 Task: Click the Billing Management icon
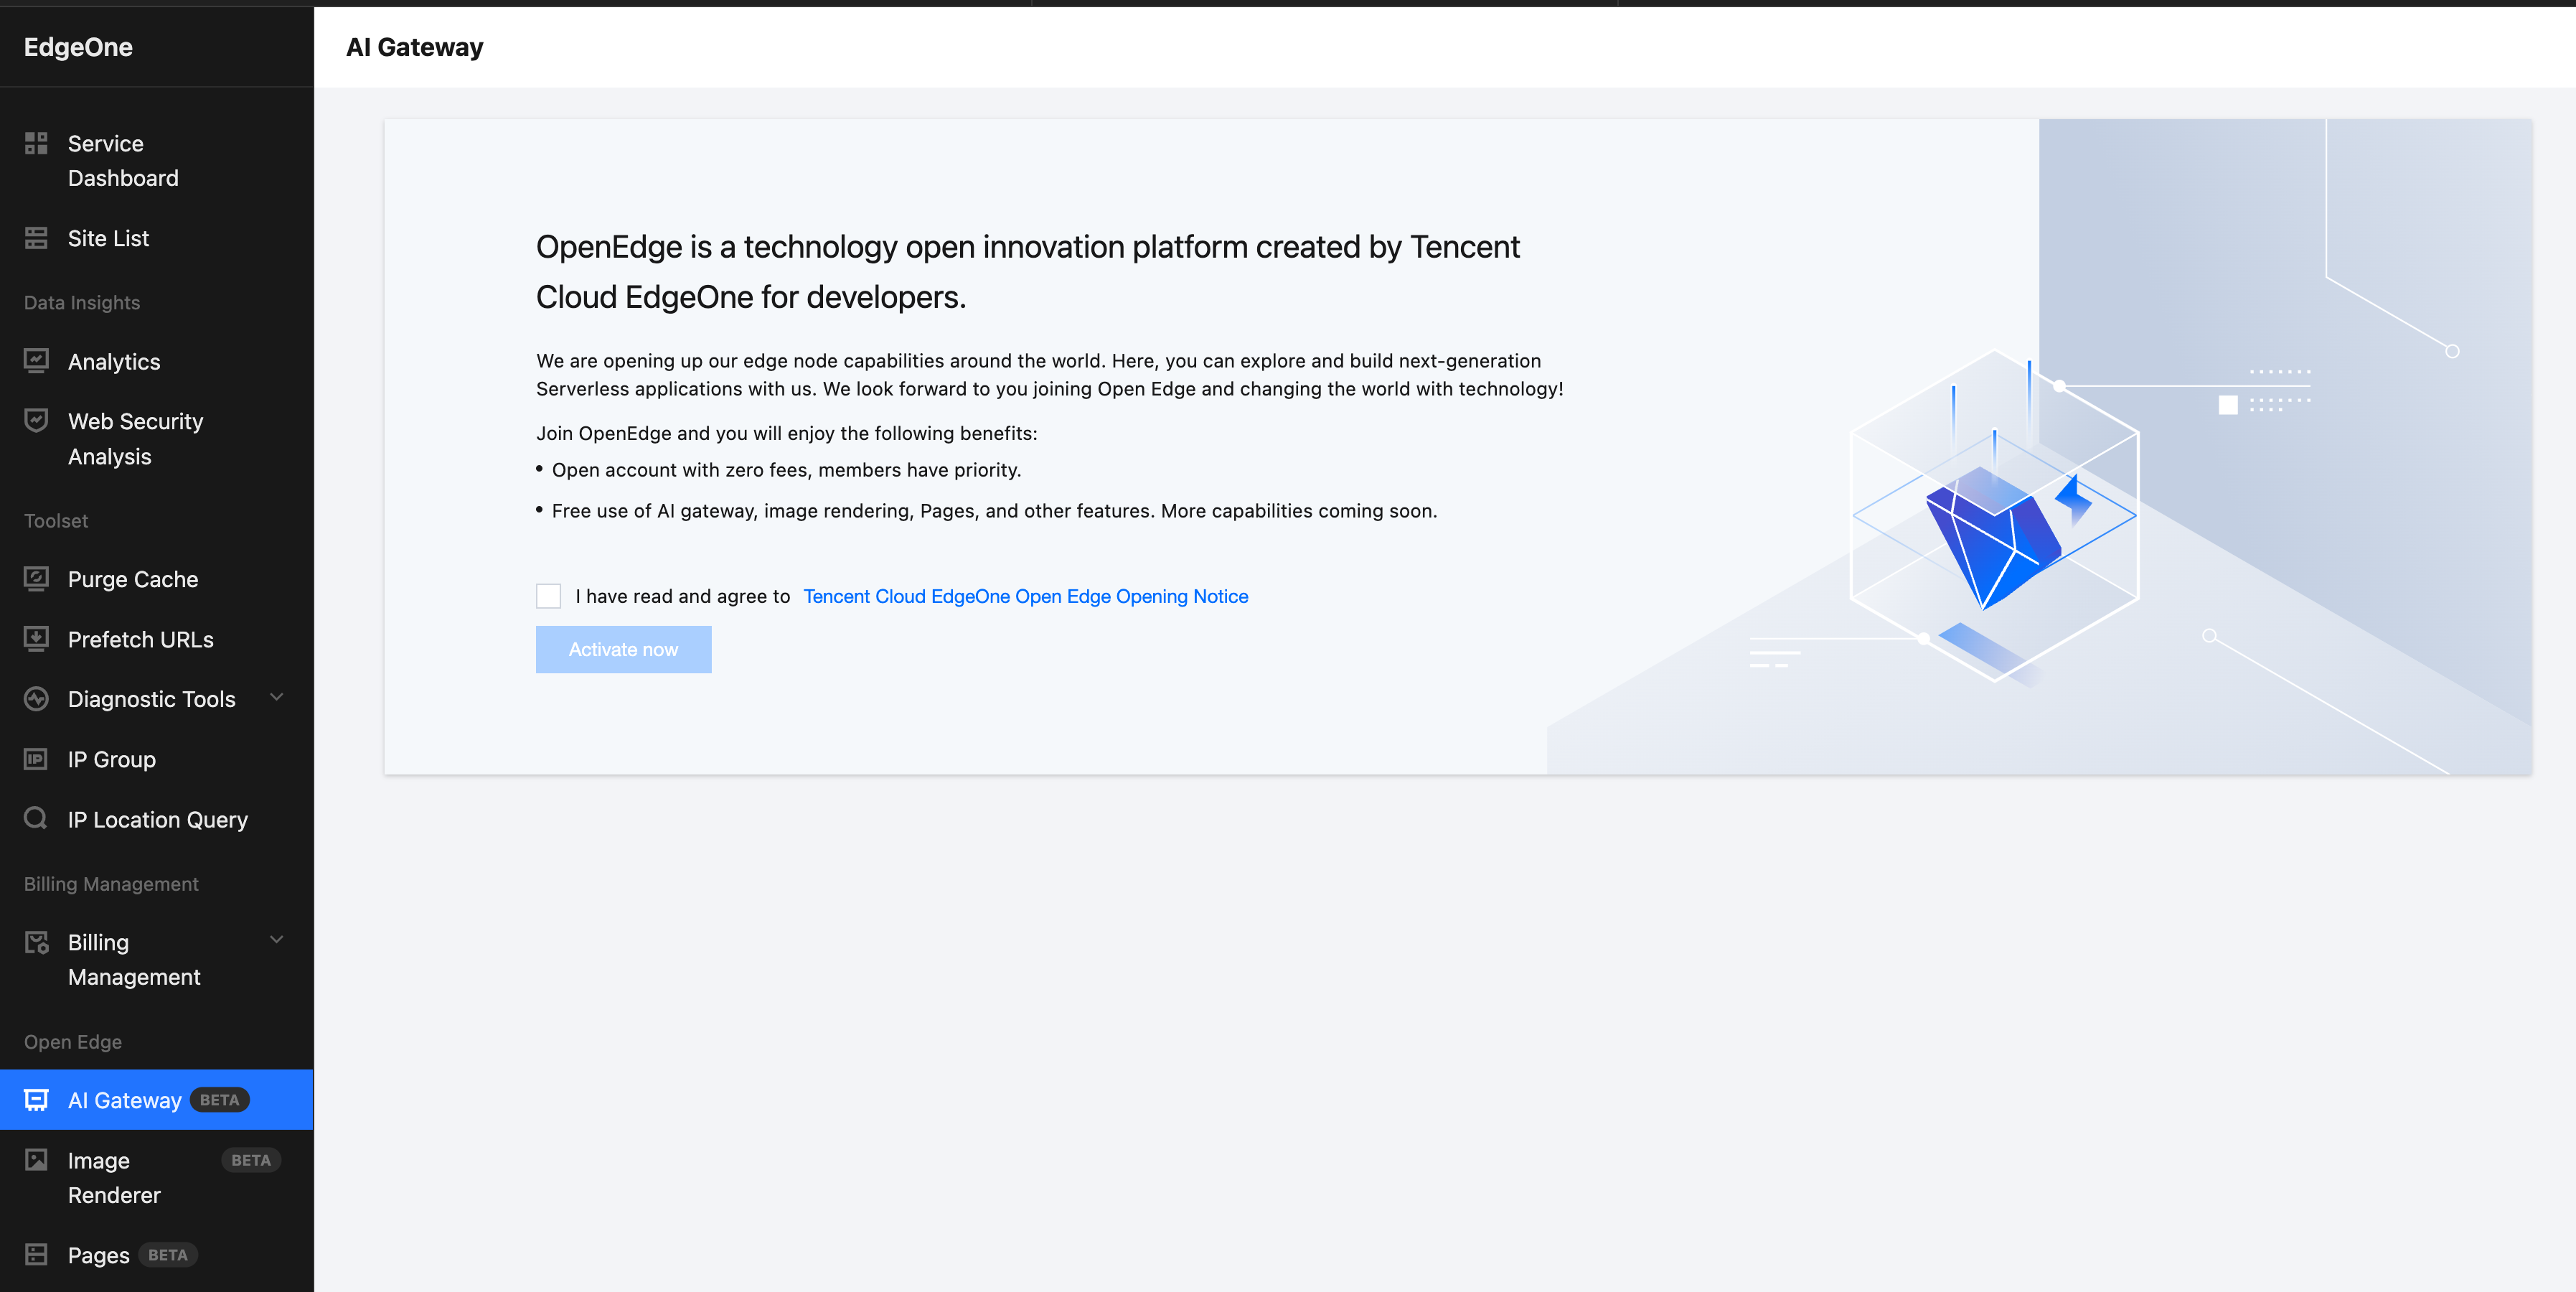click(36, 942)
